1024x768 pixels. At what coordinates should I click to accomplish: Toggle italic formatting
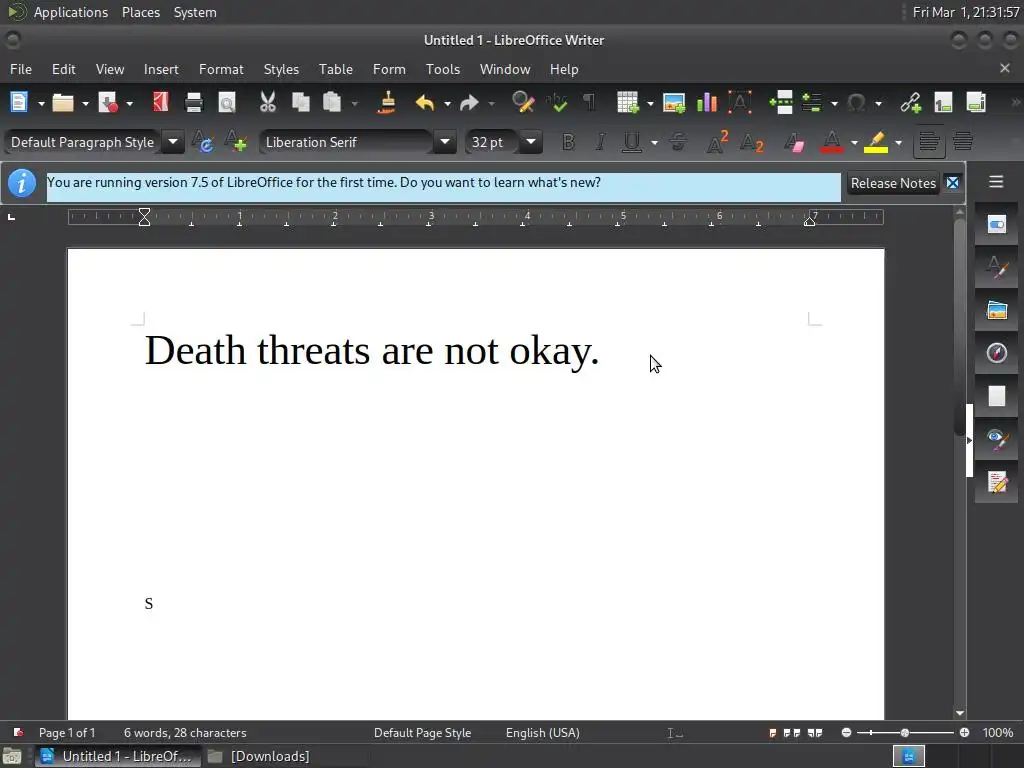point(600,142)
